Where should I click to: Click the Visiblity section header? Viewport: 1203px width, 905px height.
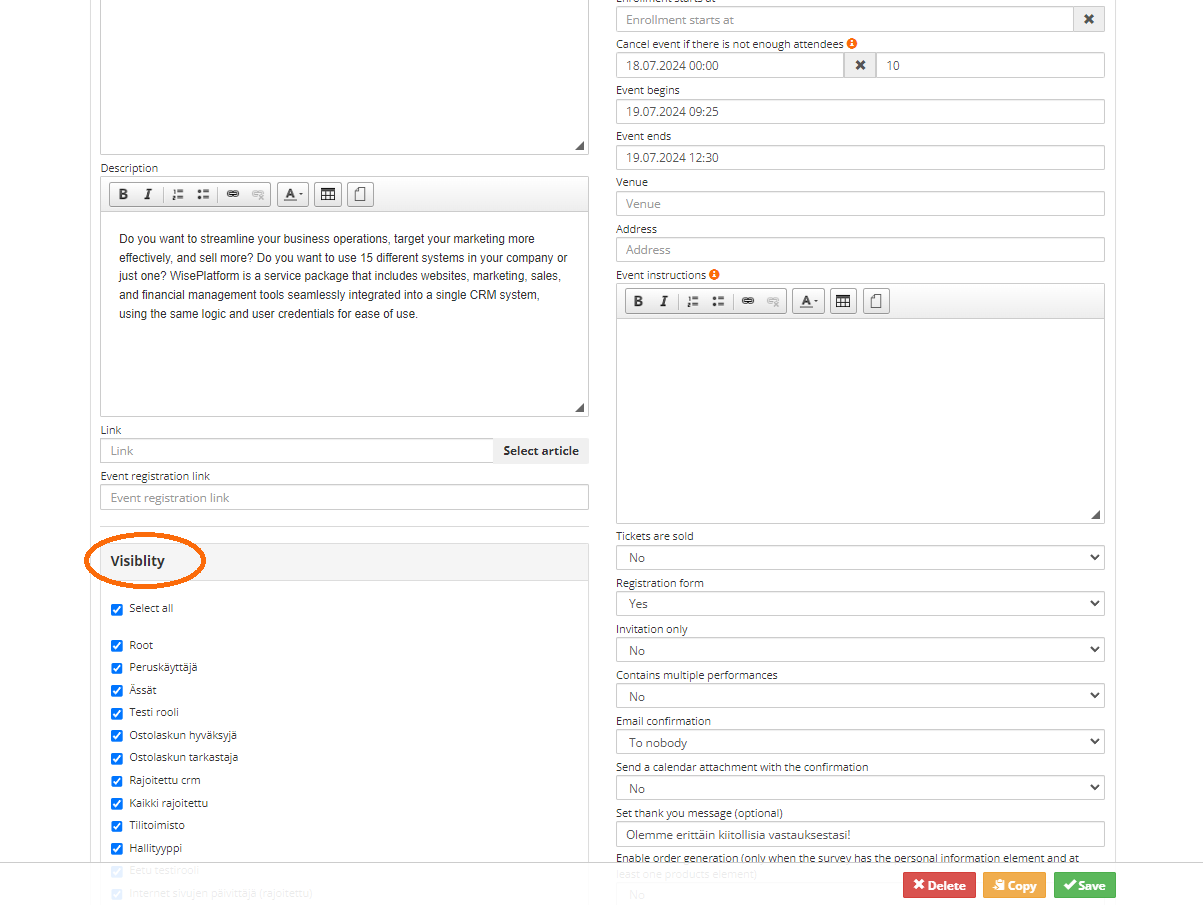point(344,561)
